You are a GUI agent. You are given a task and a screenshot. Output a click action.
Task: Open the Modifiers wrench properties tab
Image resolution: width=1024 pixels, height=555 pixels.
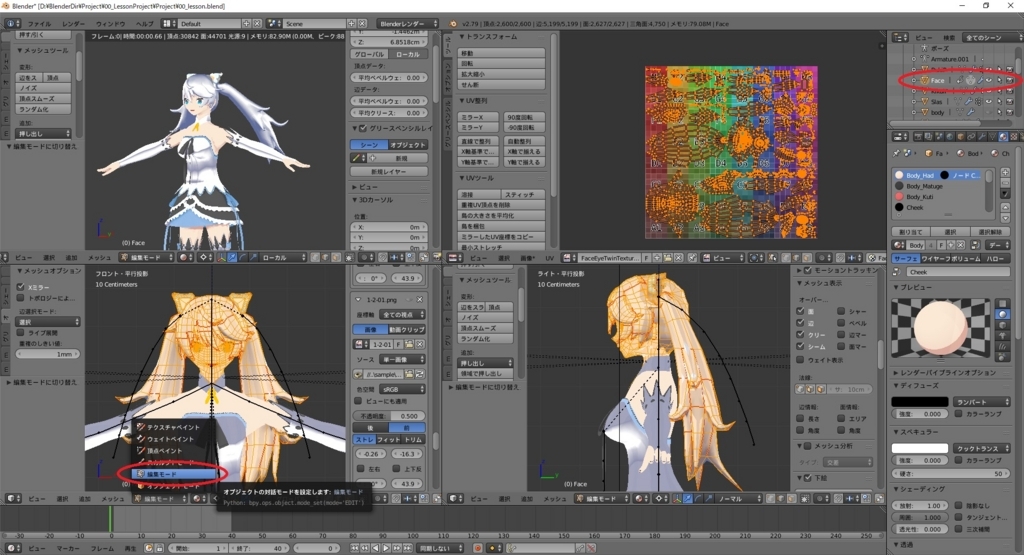point(982,136)
